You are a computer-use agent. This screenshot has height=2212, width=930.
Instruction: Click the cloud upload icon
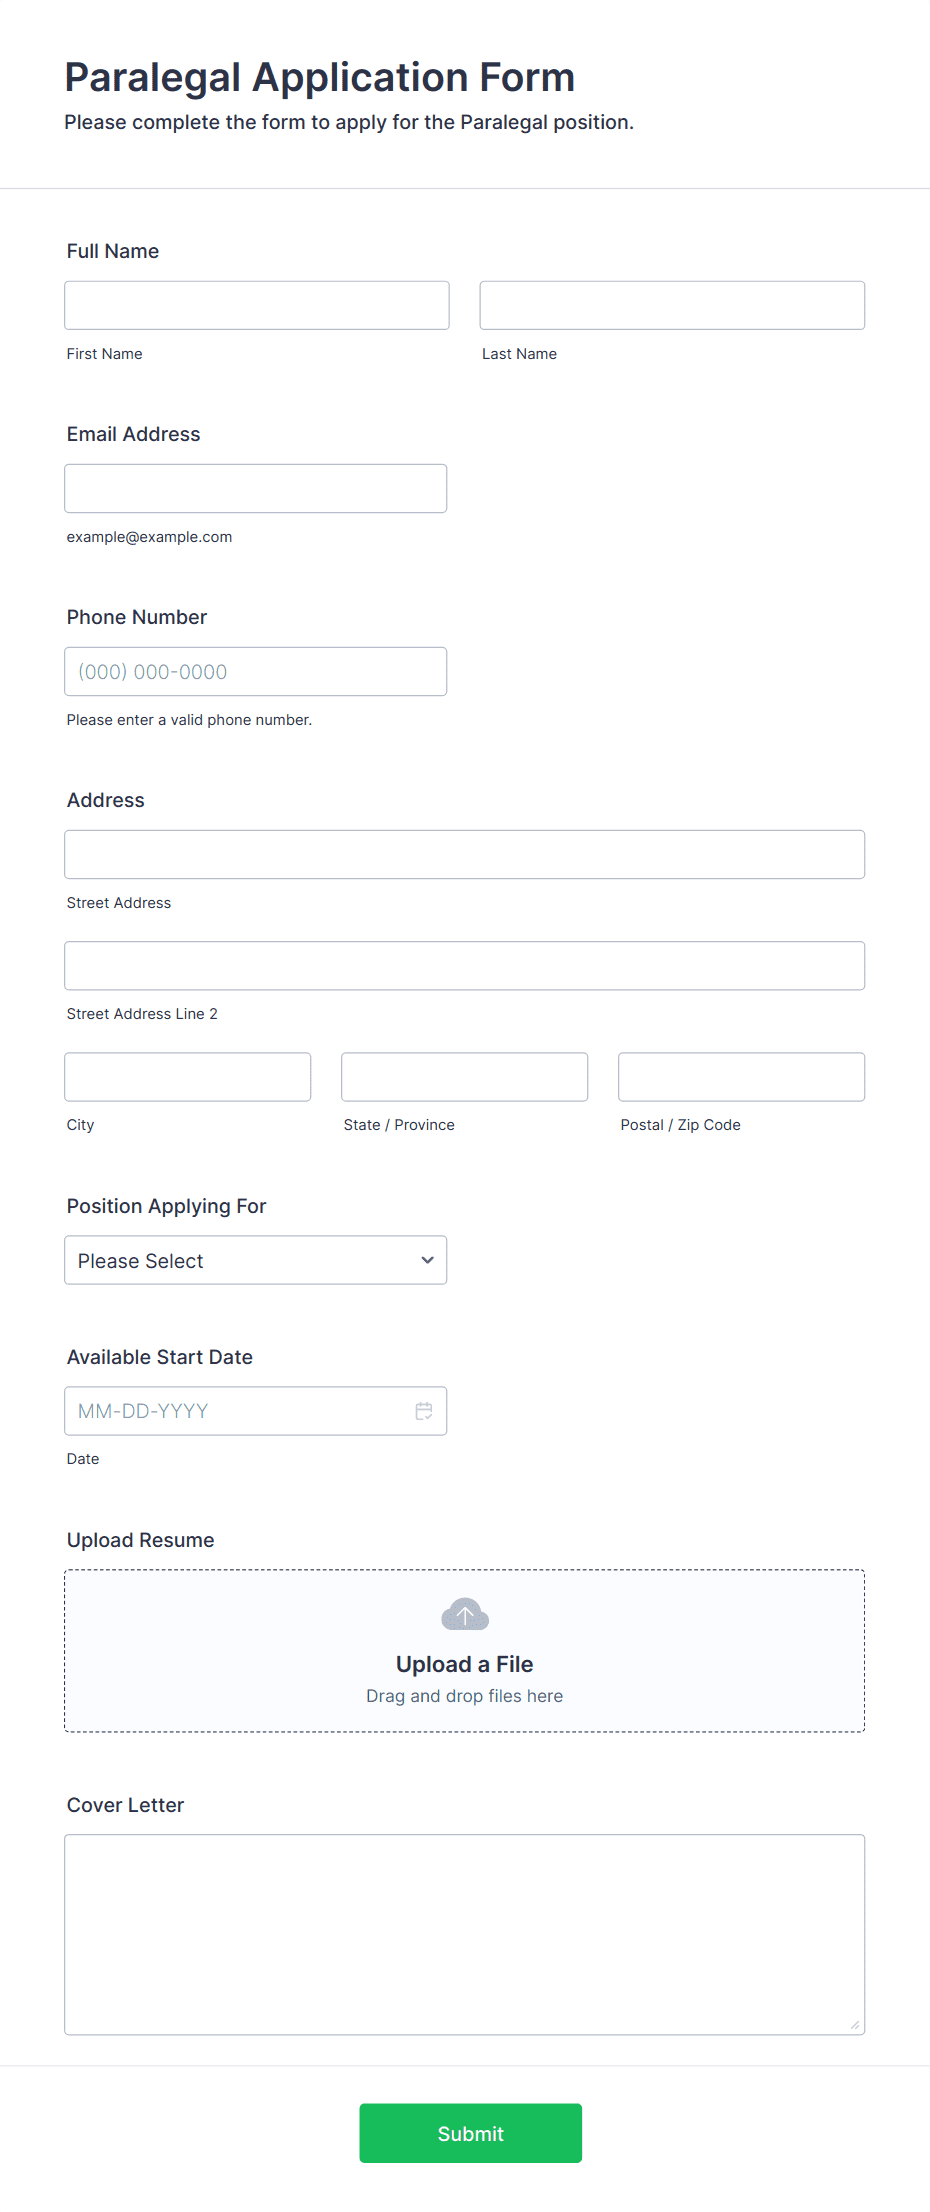click(465, 1614)
